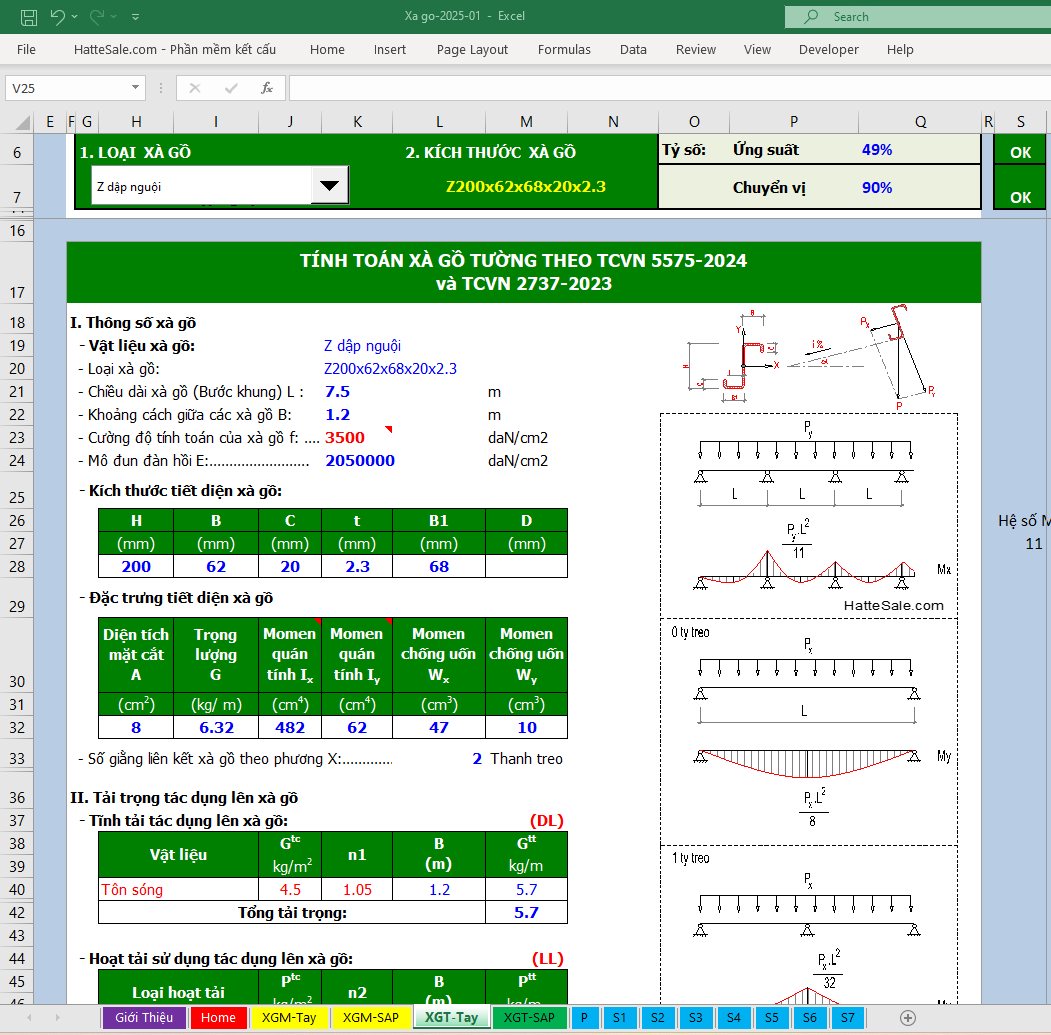Select the Gtc value 4.5
The width and height of the screenshot is (1051, 1035).
point(290,890)
